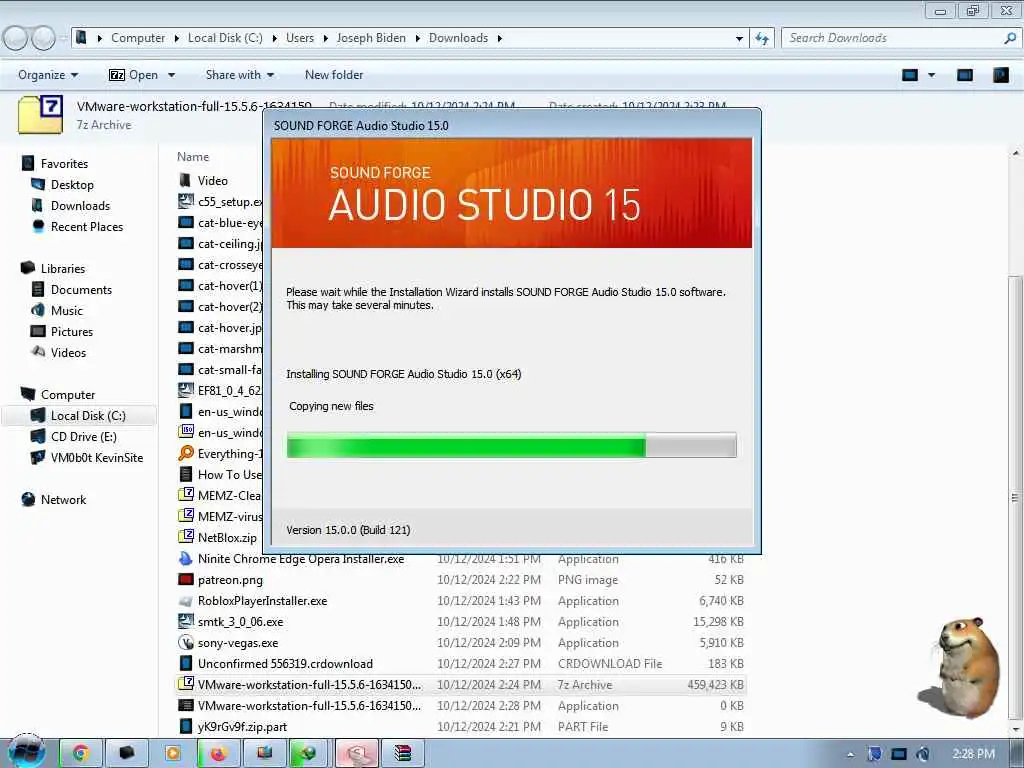This screenshot has height=768, width=1024.
Task: Click the help icon in toolbar
Action: 1000,75
